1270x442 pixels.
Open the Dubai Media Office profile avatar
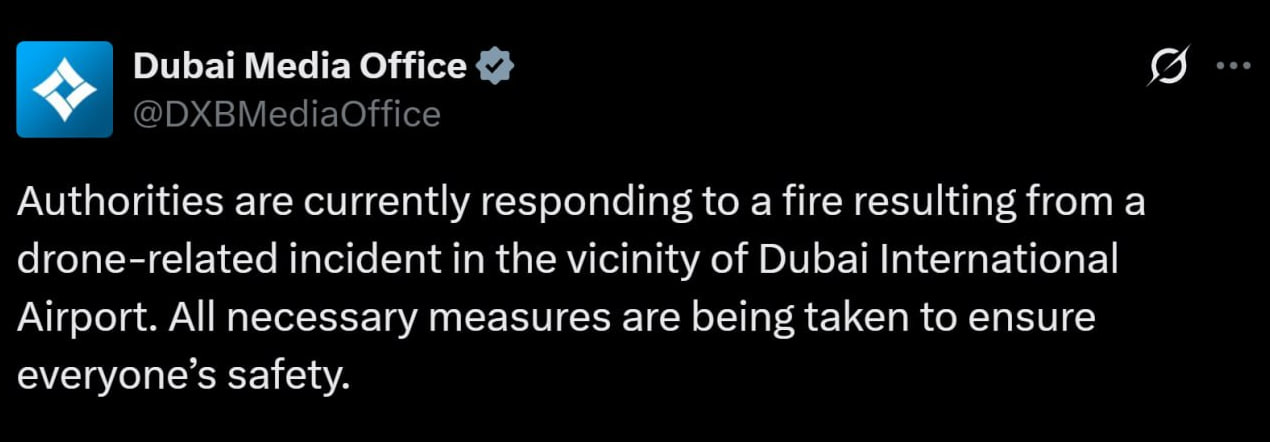point(64,89)
